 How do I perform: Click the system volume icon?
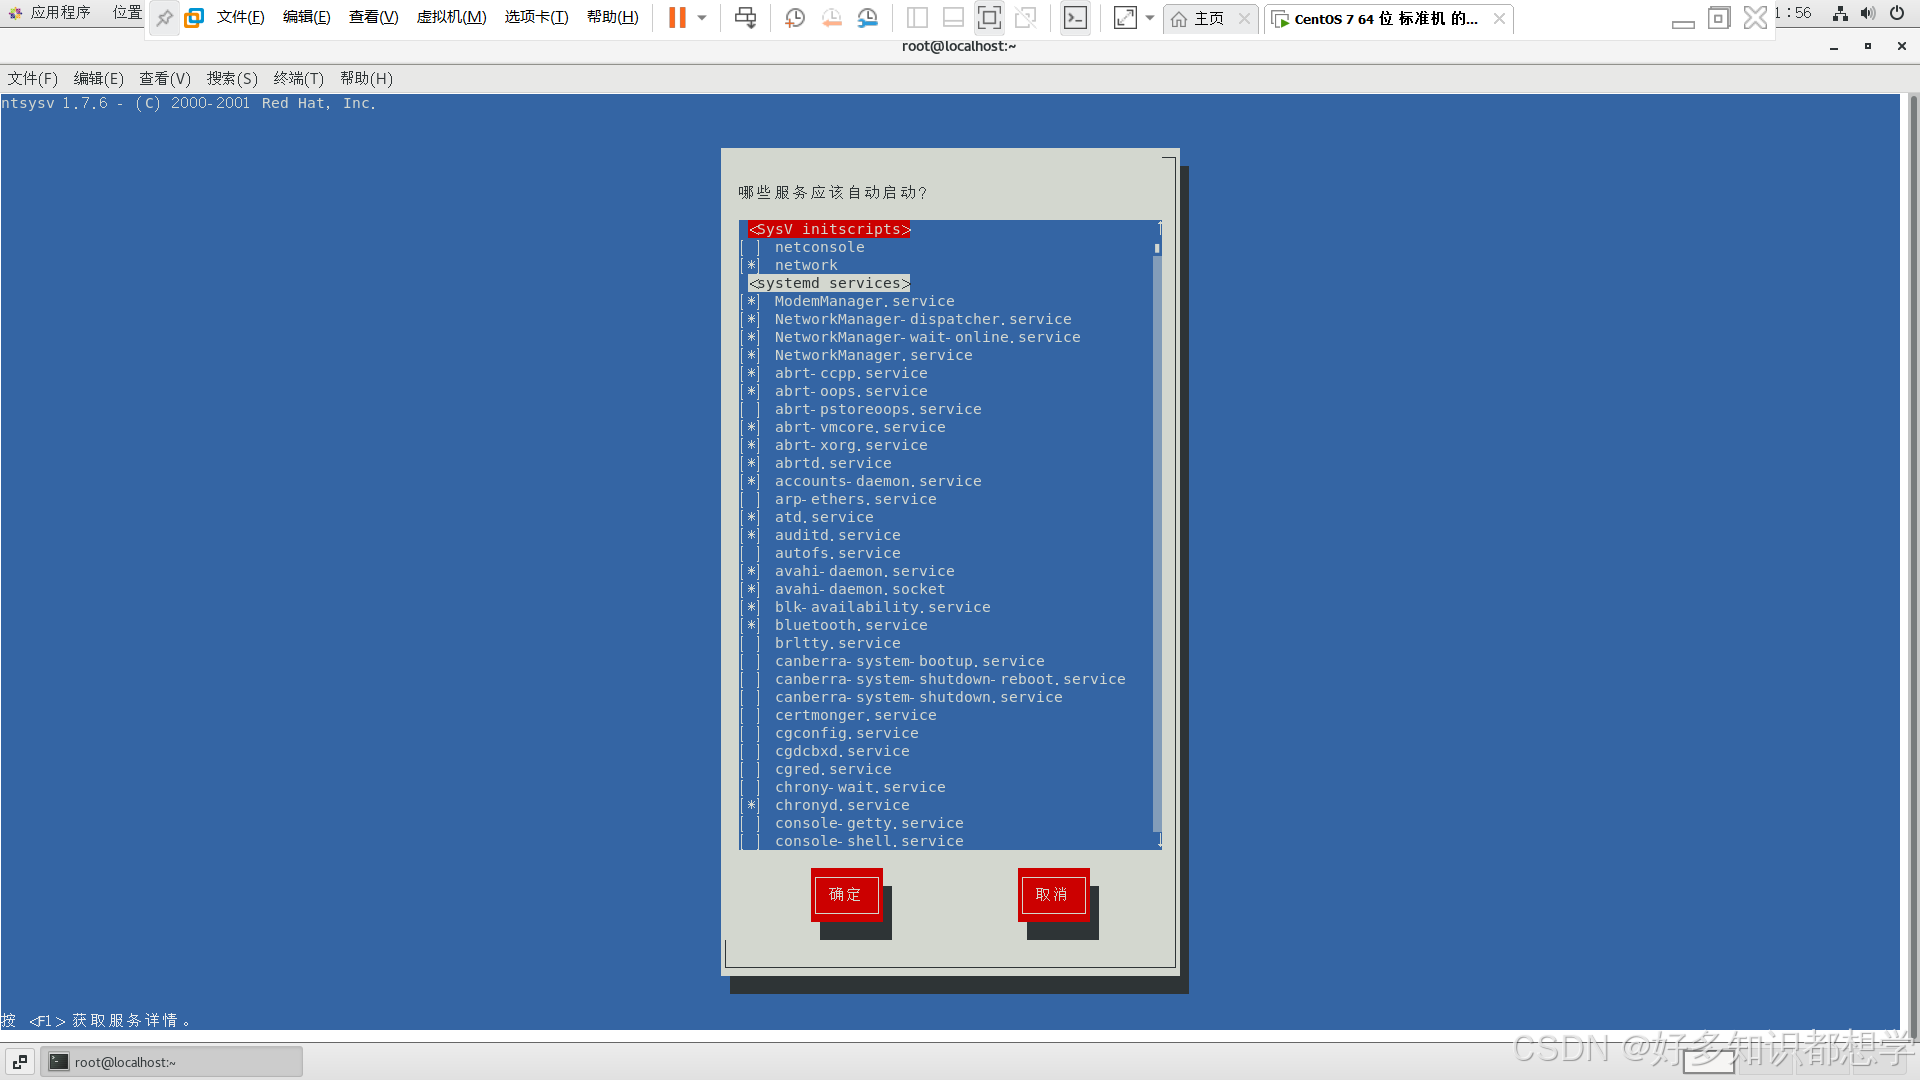click(x=1867, y=13)
